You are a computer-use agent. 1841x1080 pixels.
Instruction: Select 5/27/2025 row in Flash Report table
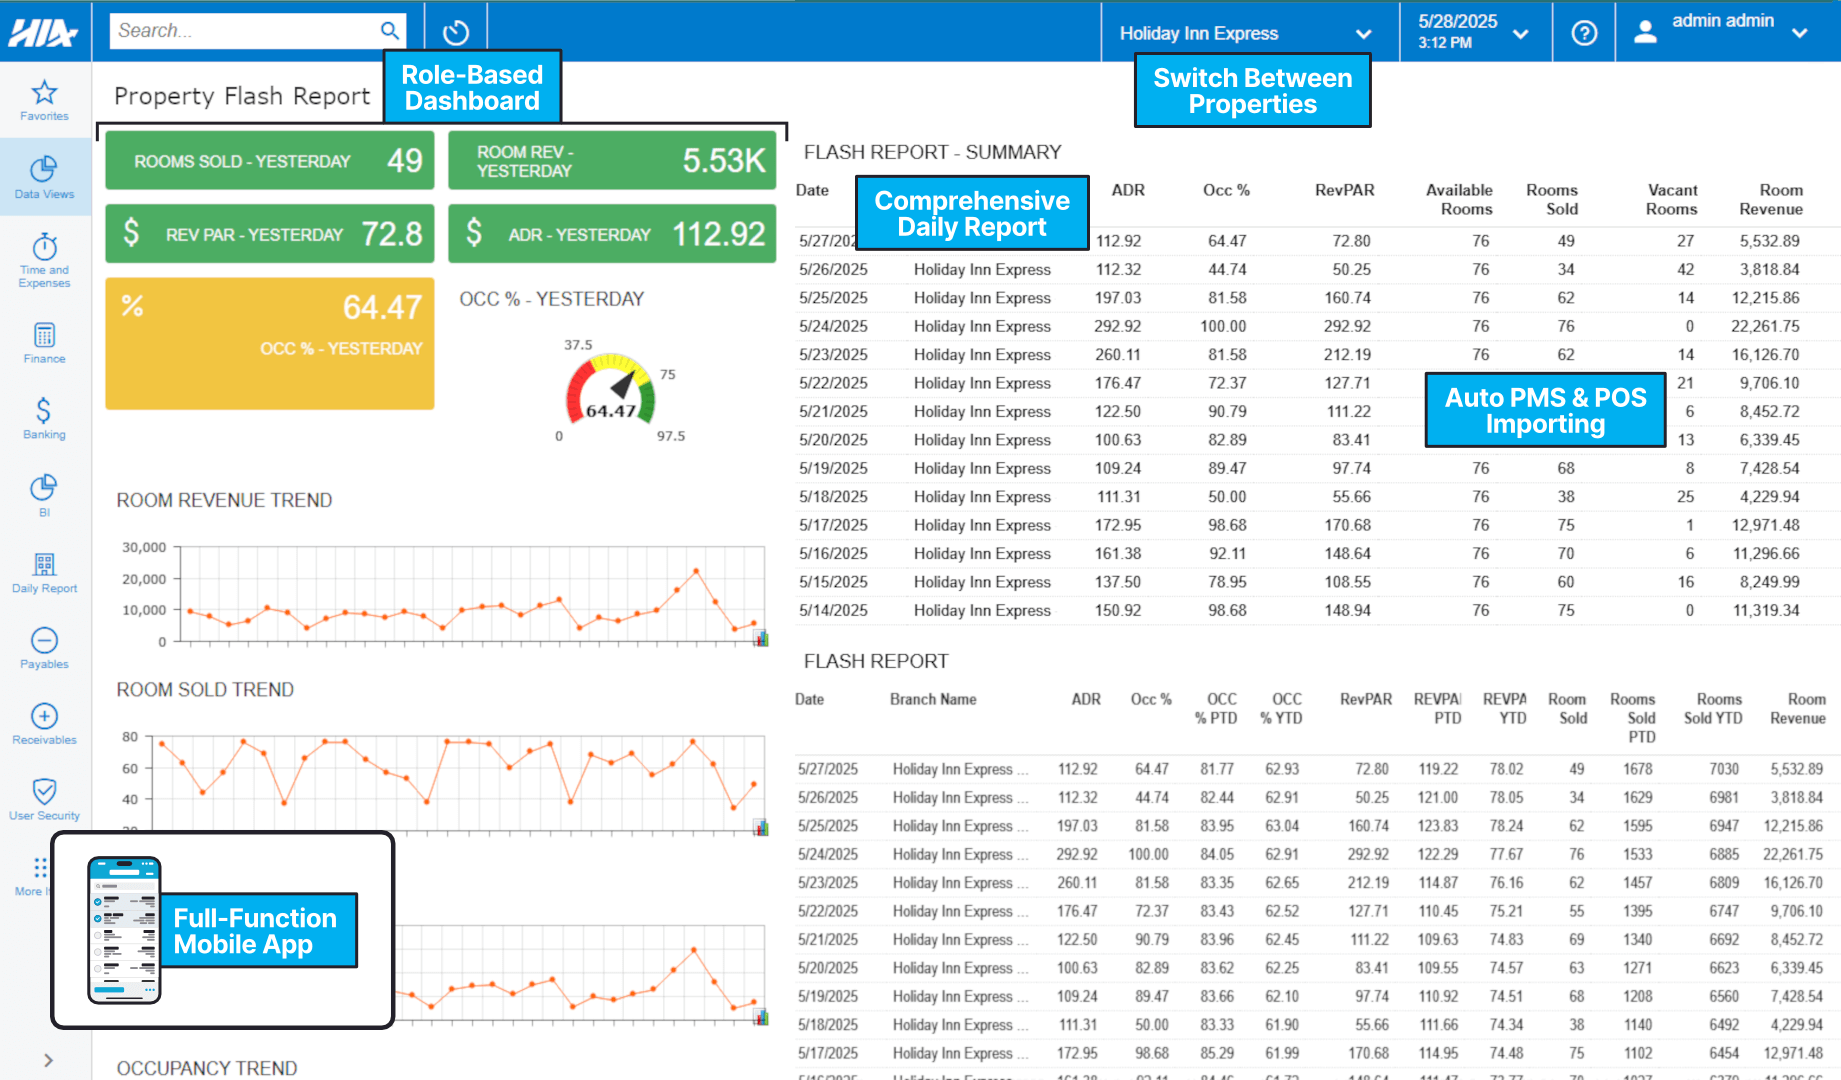coord(1318,769)
